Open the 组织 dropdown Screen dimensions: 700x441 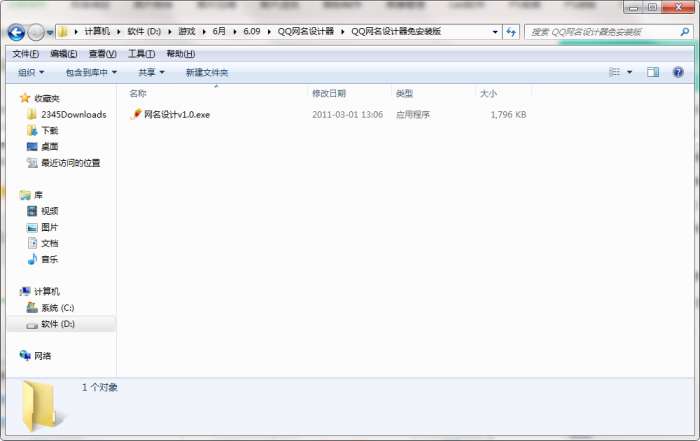31,72
